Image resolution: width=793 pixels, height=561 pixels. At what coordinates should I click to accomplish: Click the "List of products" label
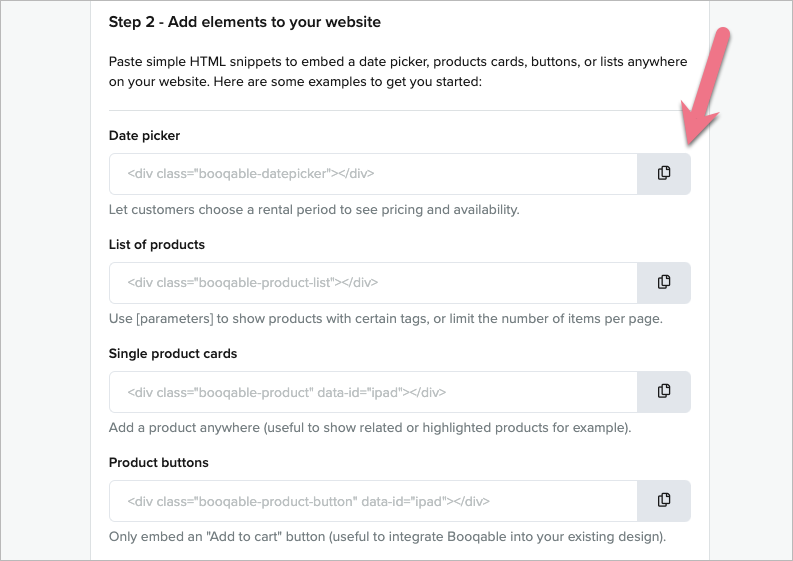(x=157, y=244)
